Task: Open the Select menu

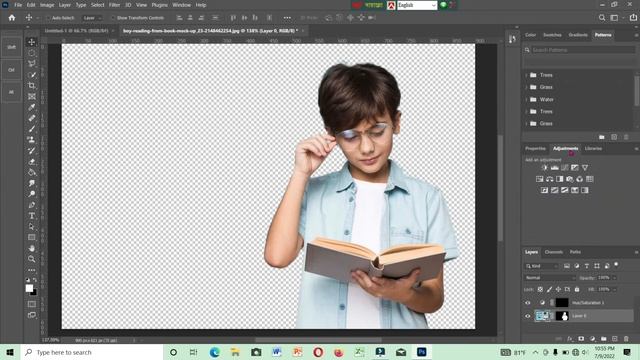Action: pos(98,5)
